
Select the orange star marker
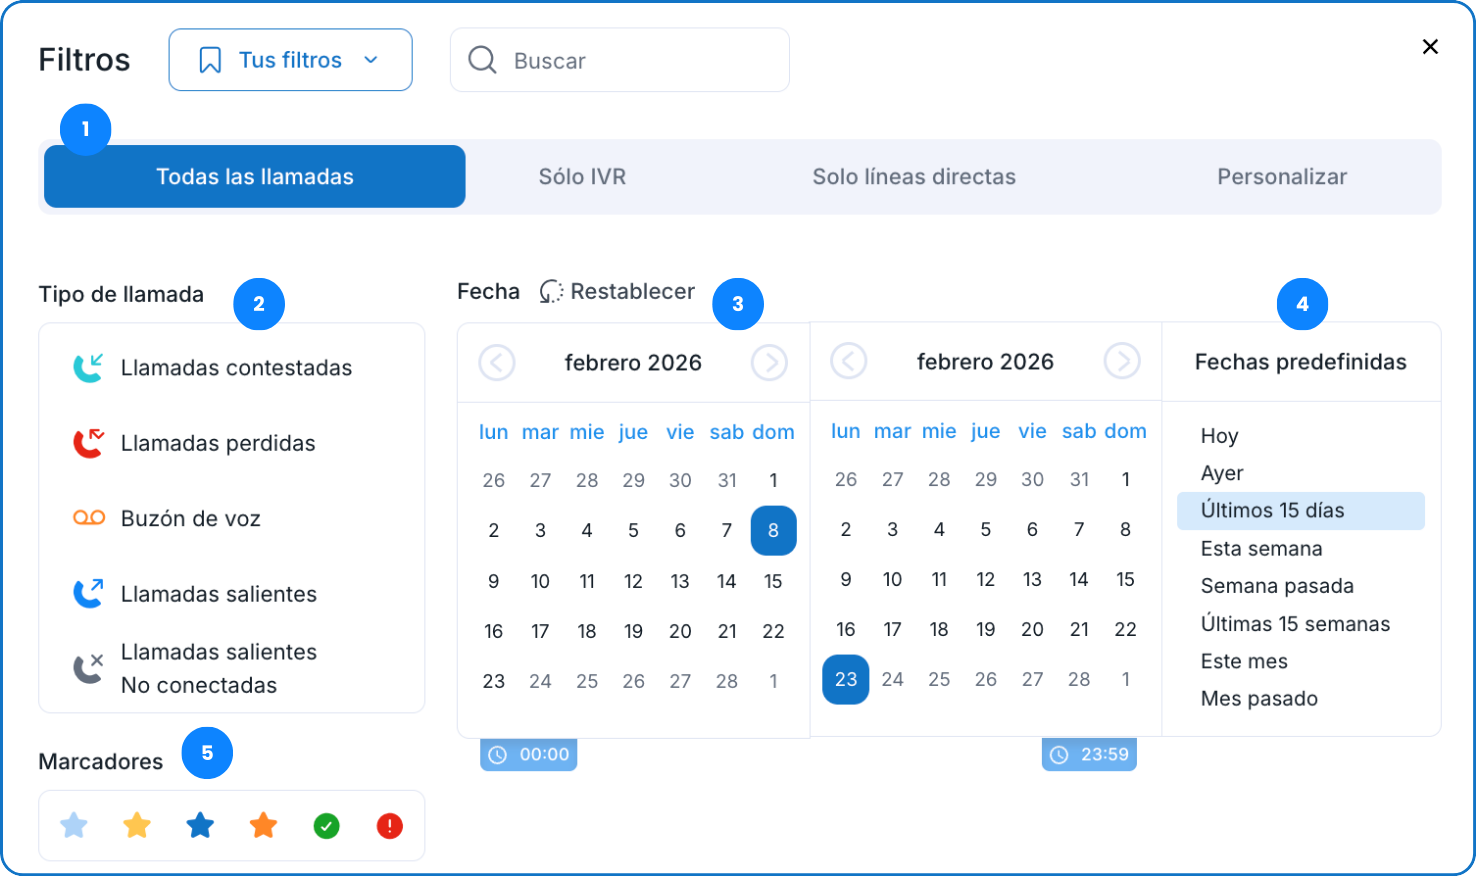coord(263,826)
